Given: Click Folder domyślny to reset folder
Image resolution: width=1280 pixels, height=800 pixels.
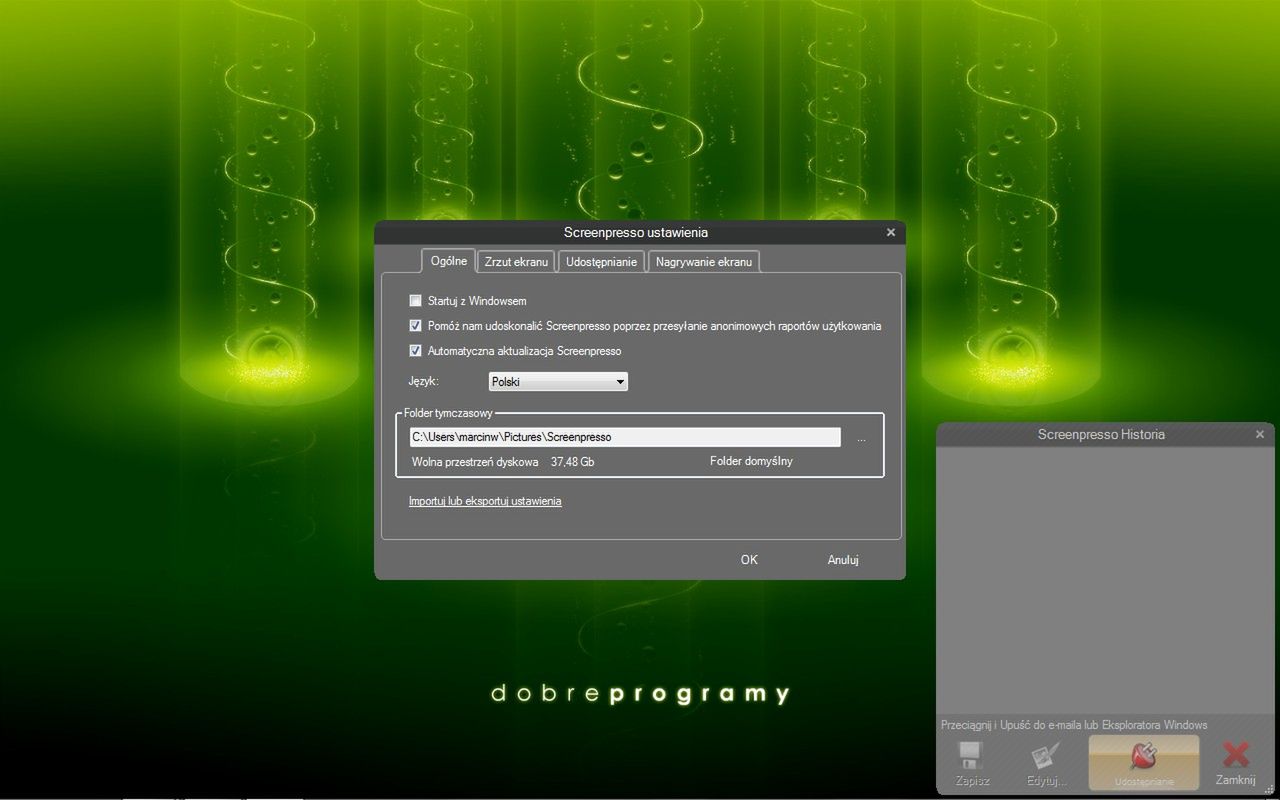Looking at the screenshot, I should point(751,461).
